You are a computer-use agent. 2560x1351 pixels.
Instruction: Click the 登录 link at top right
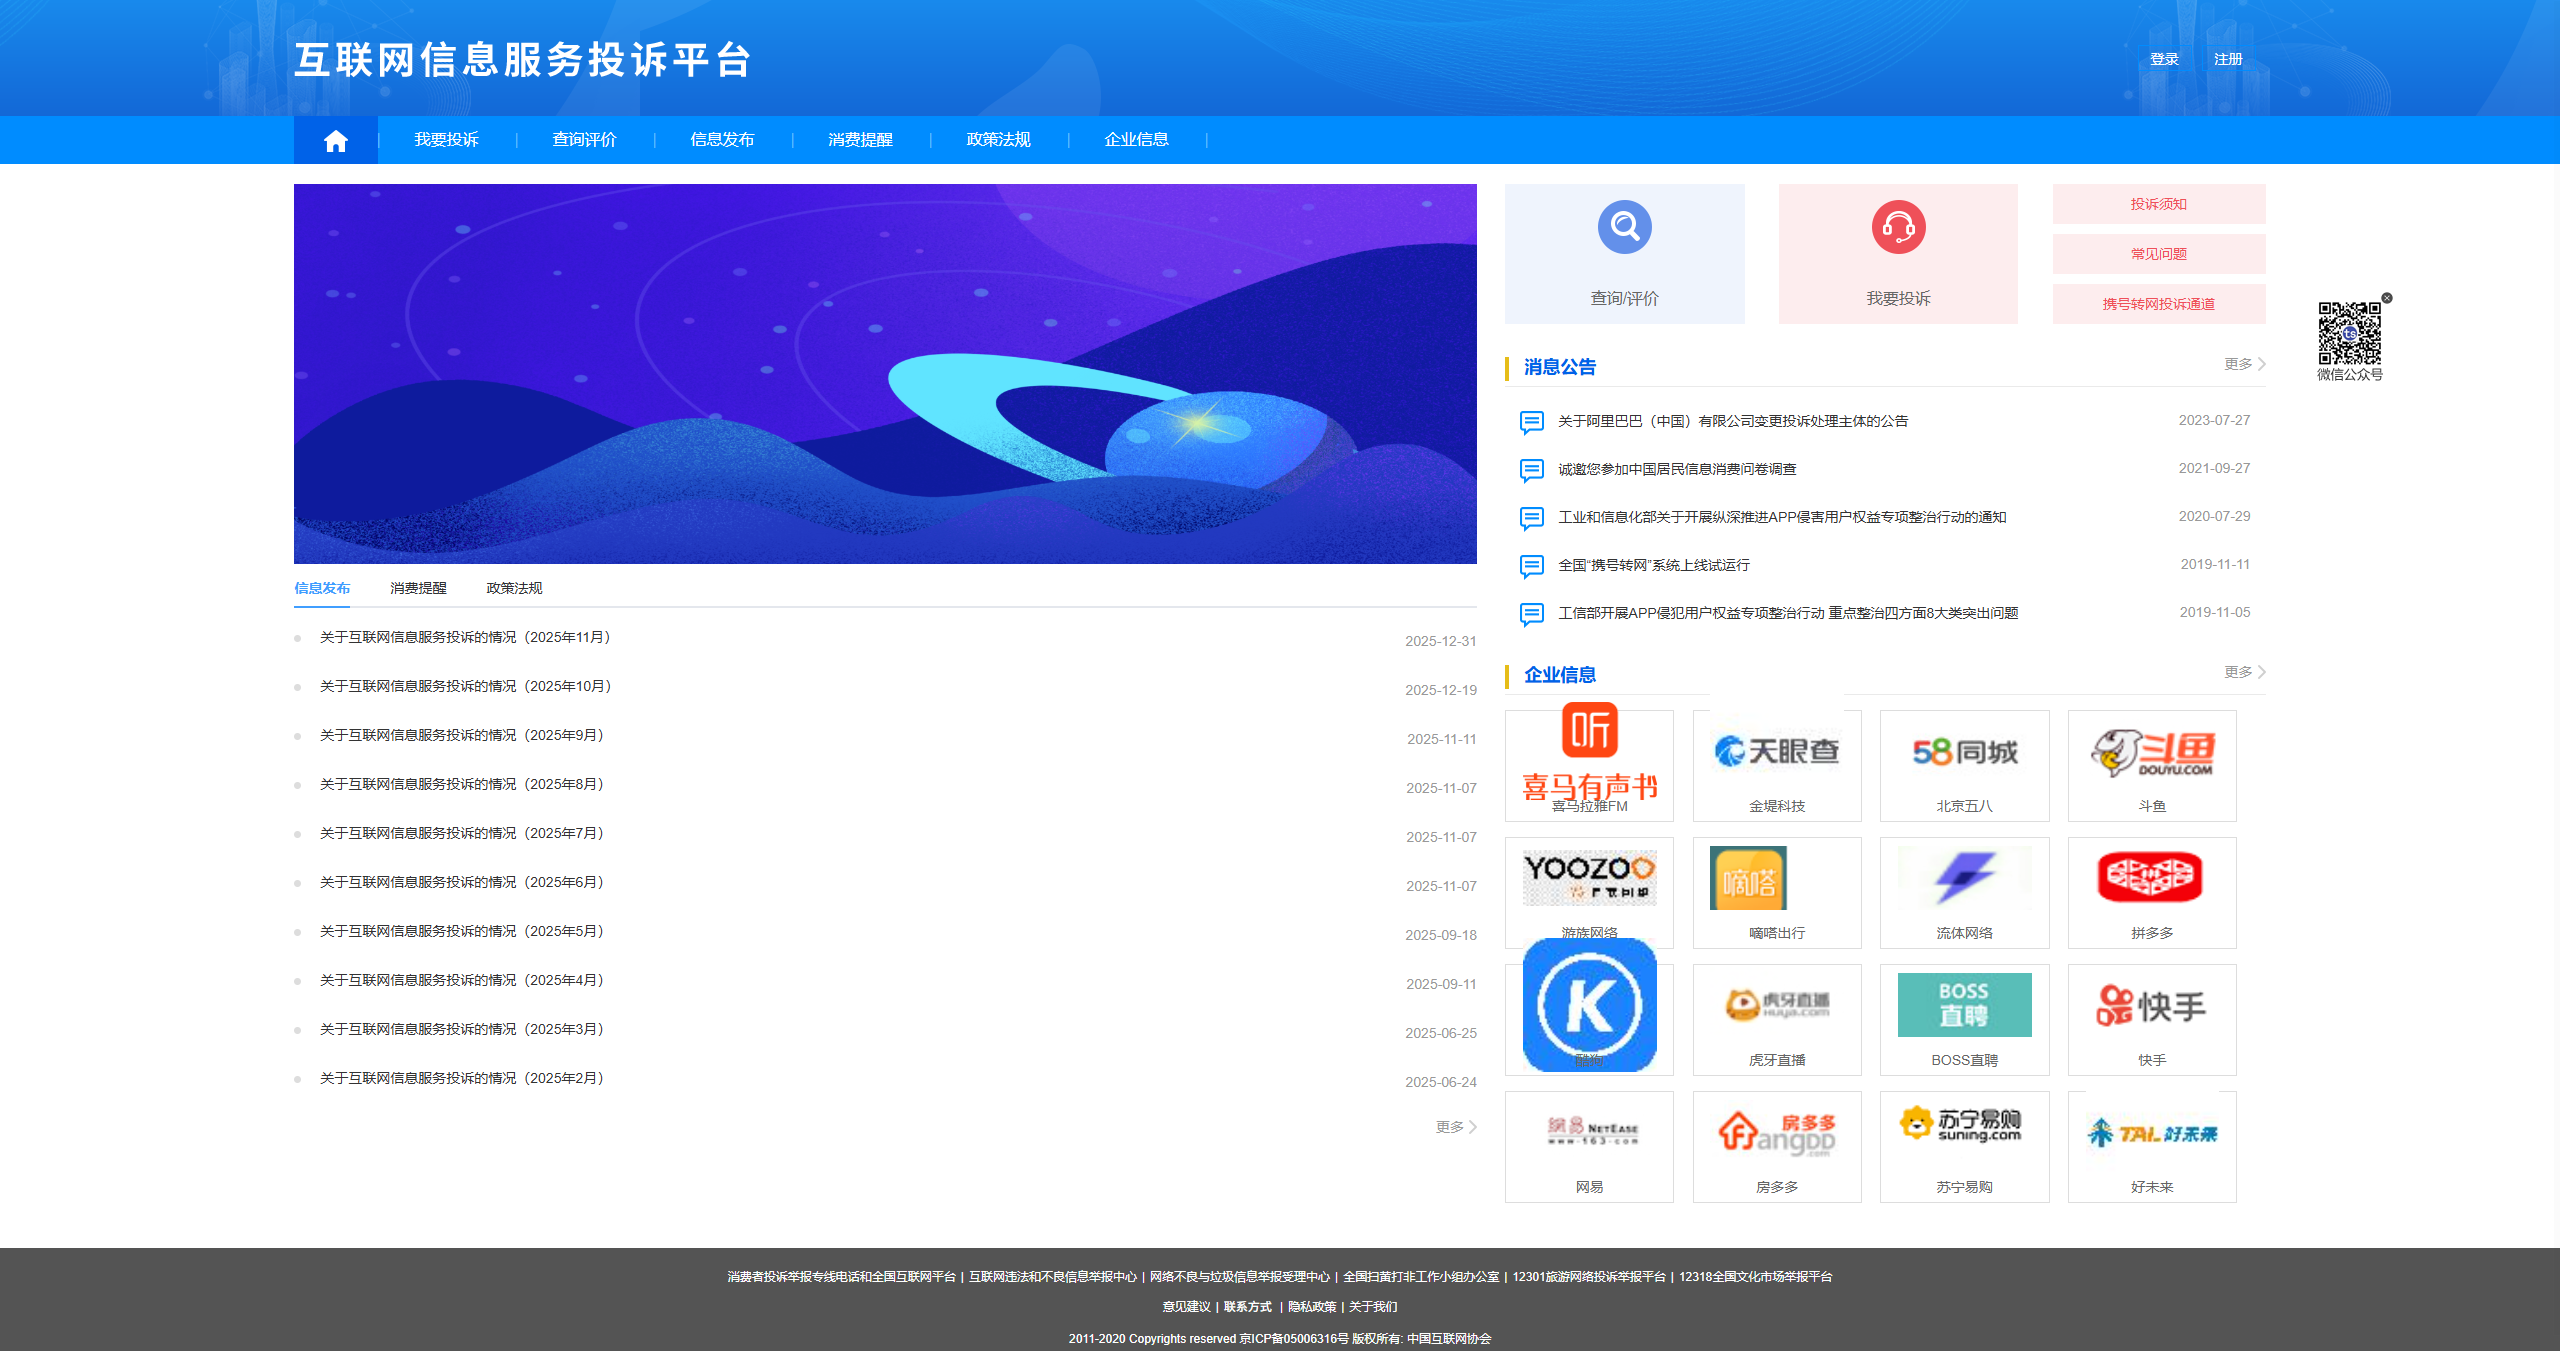pos(2165,59)
